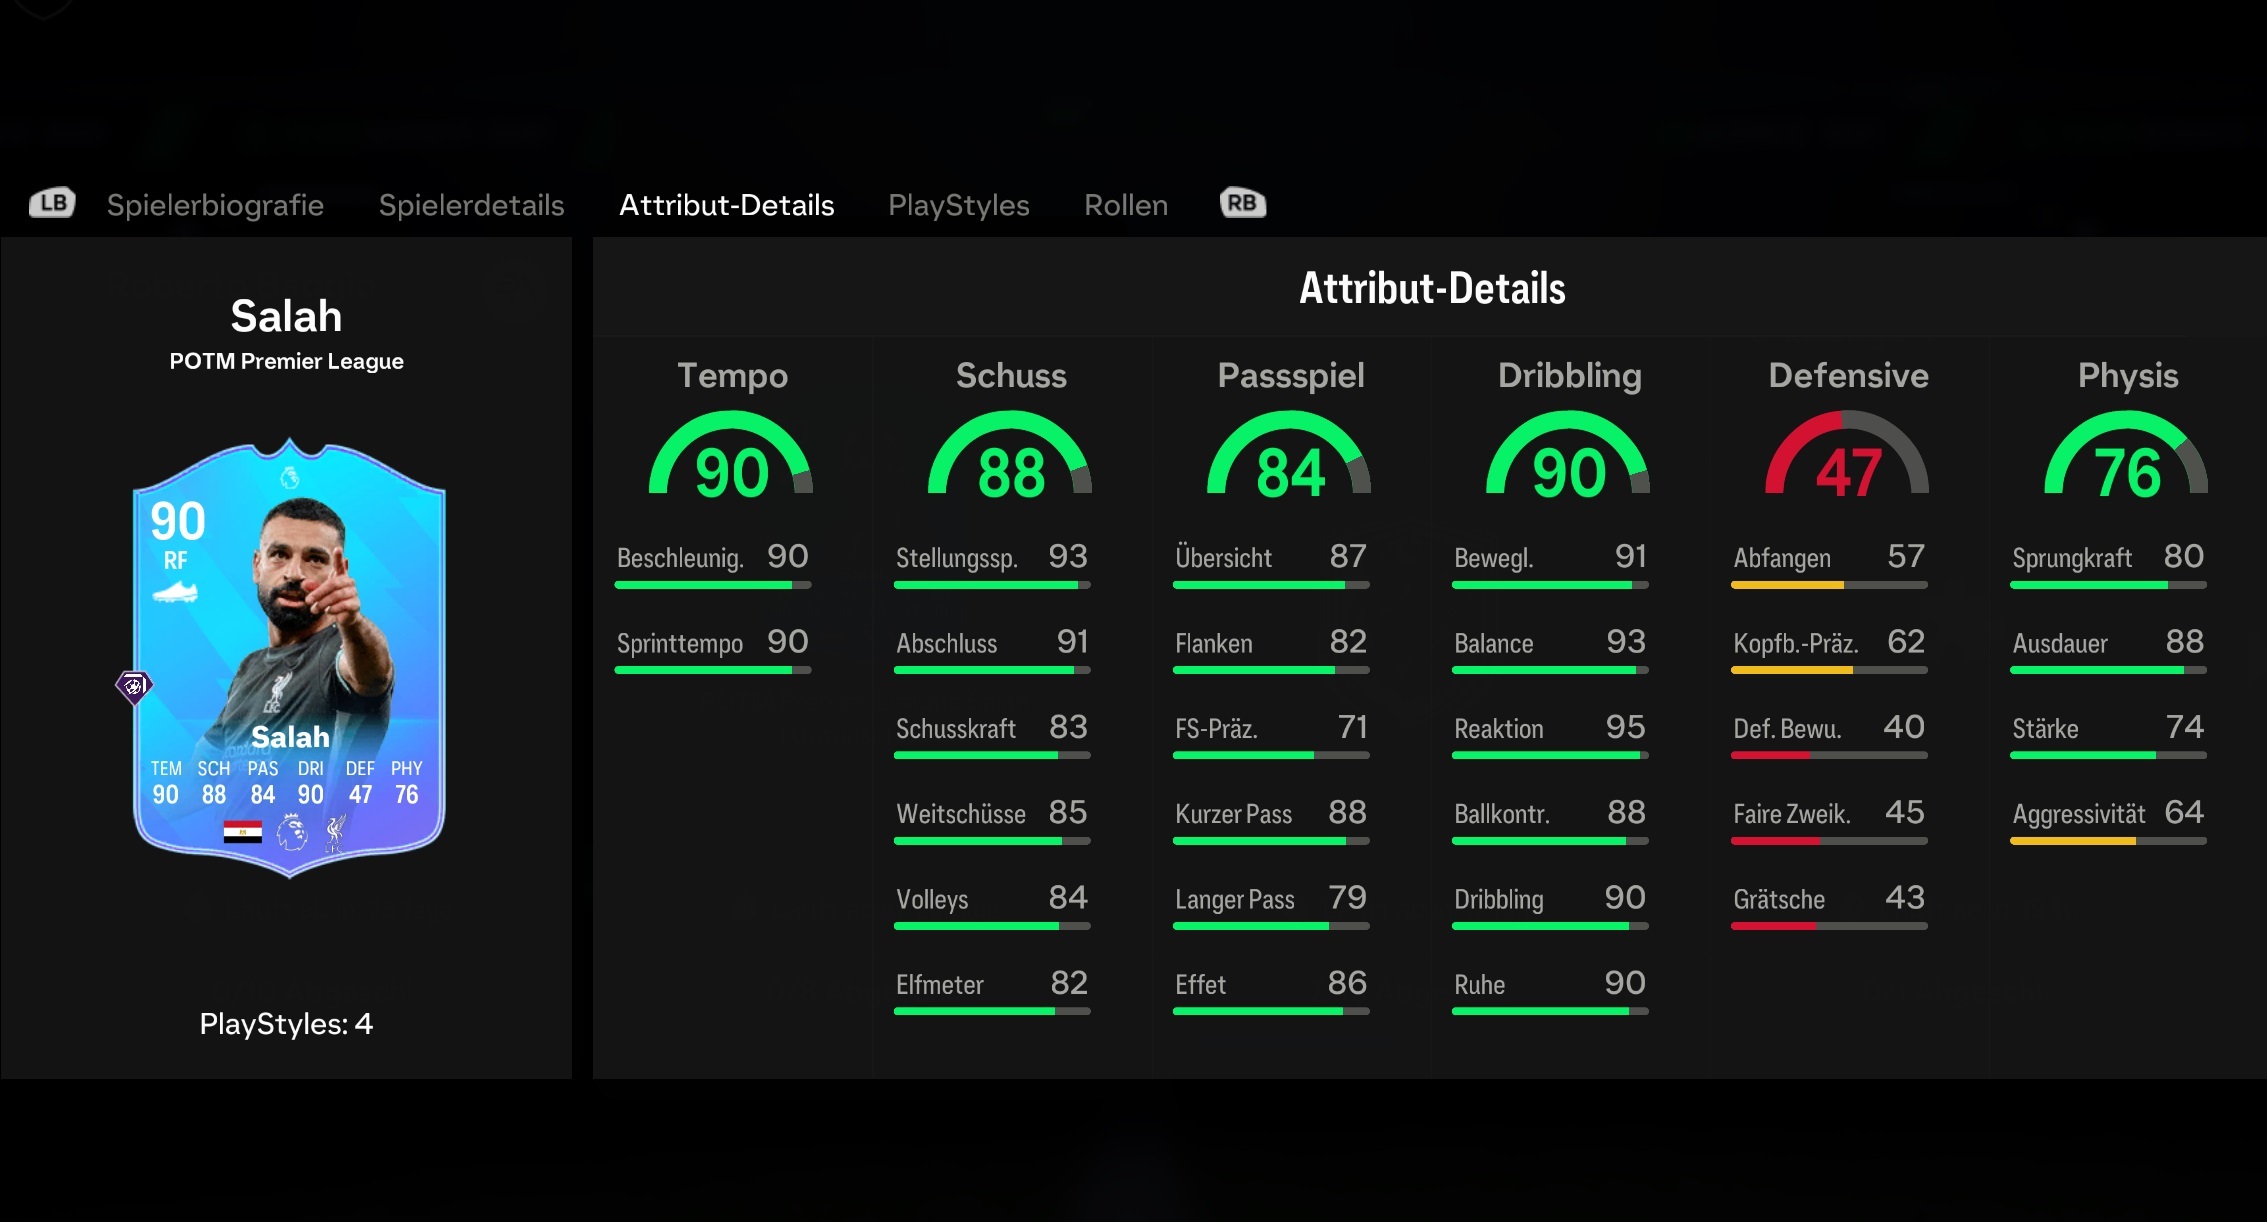This screenshot has width=2267, height=1222.
Task: Click the 'Beschleunig.' attribute row
Action: (x=713, y=564)
